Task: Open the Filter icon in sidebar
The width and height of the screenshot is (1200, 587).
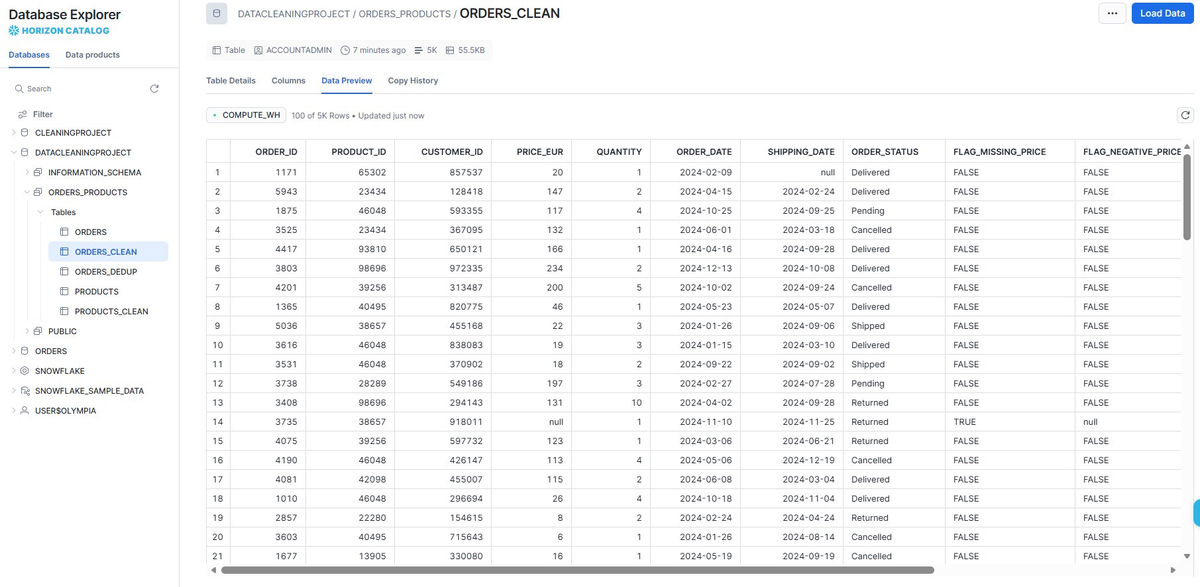Action: click(21, 114)
